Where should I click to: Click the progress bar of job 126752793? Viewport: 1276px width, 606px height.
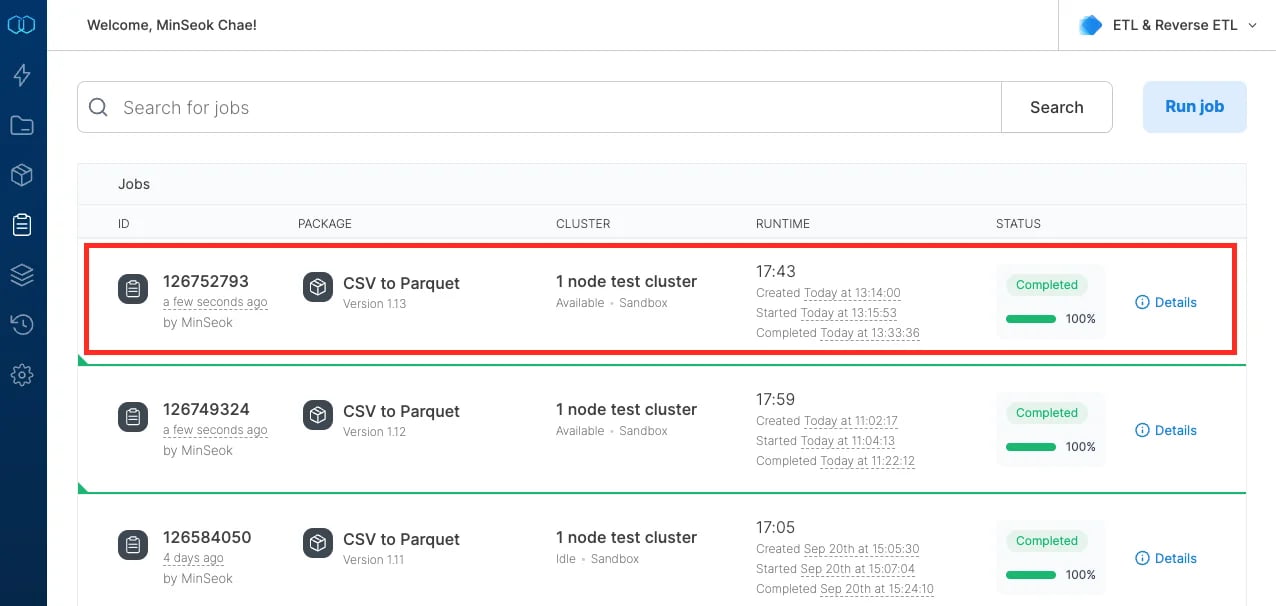tap(1031, 319)
